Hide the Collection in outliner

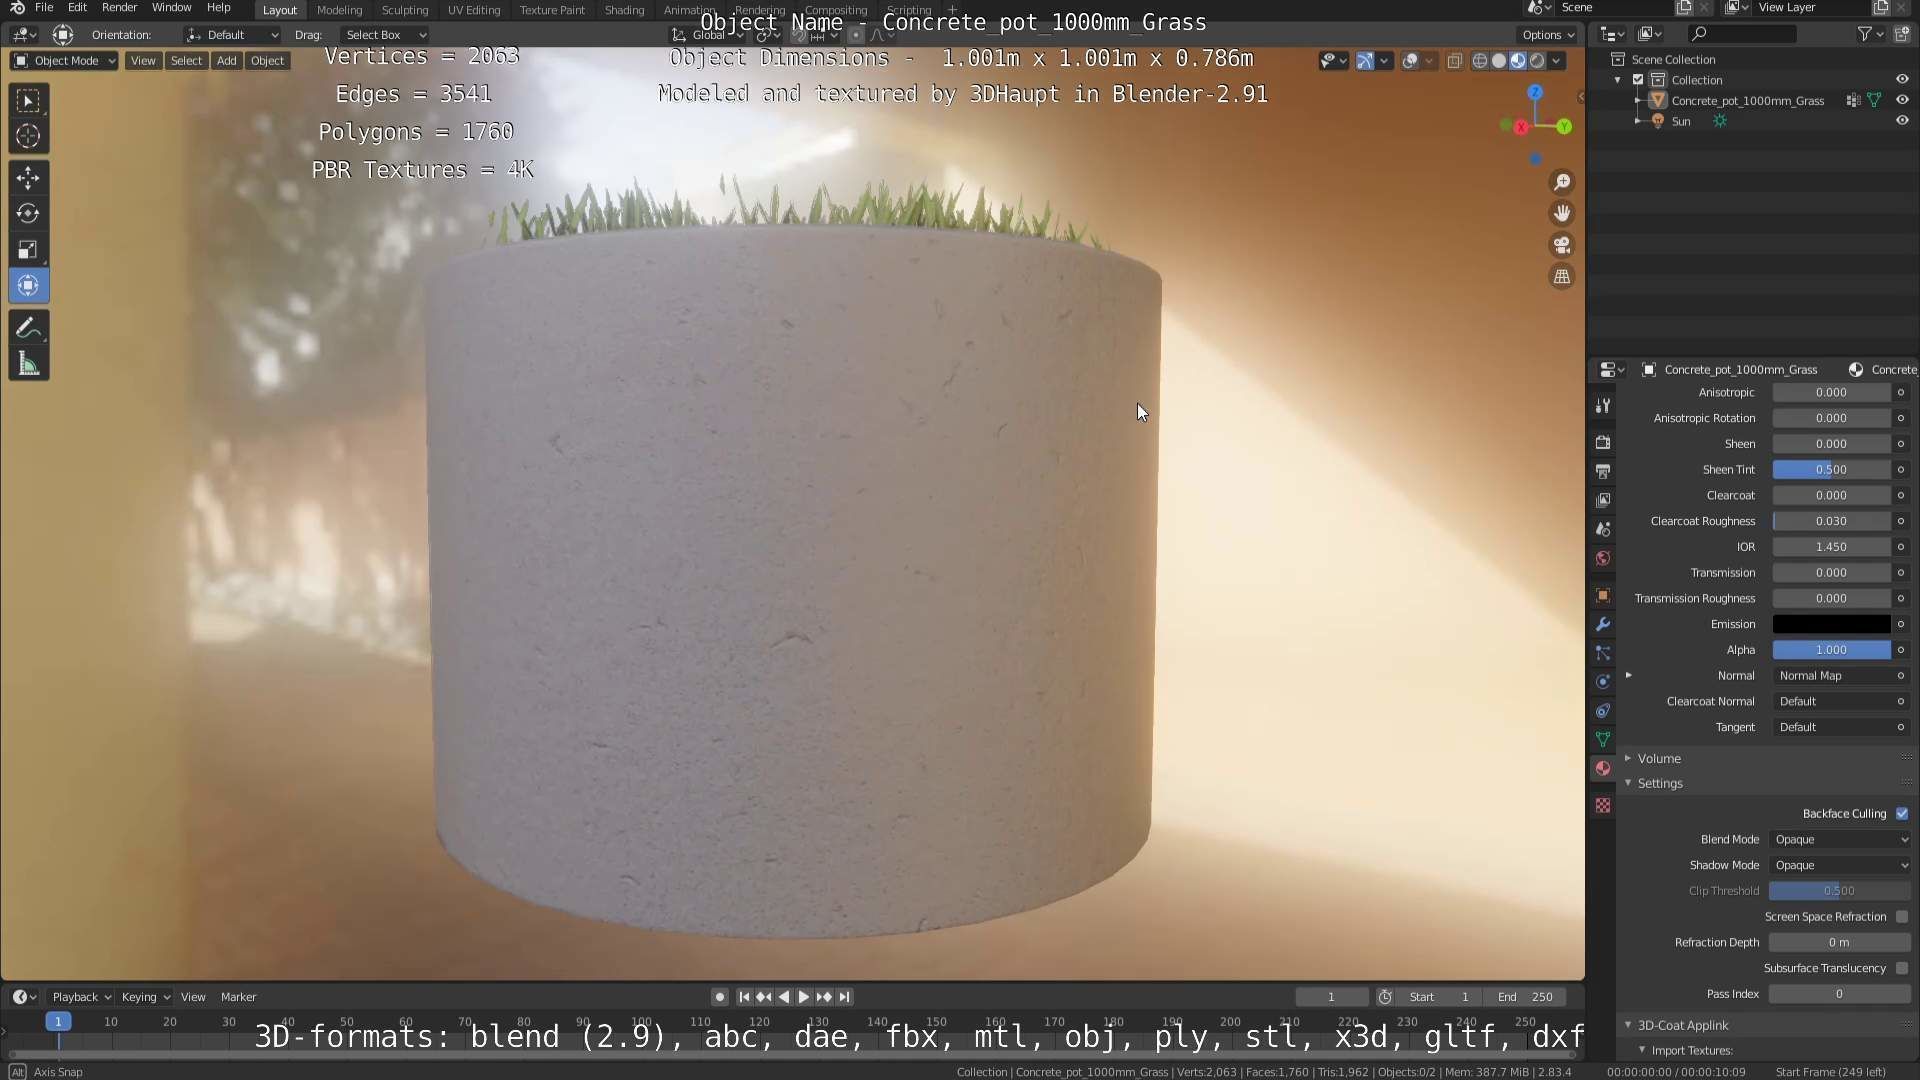(1902, 80)
